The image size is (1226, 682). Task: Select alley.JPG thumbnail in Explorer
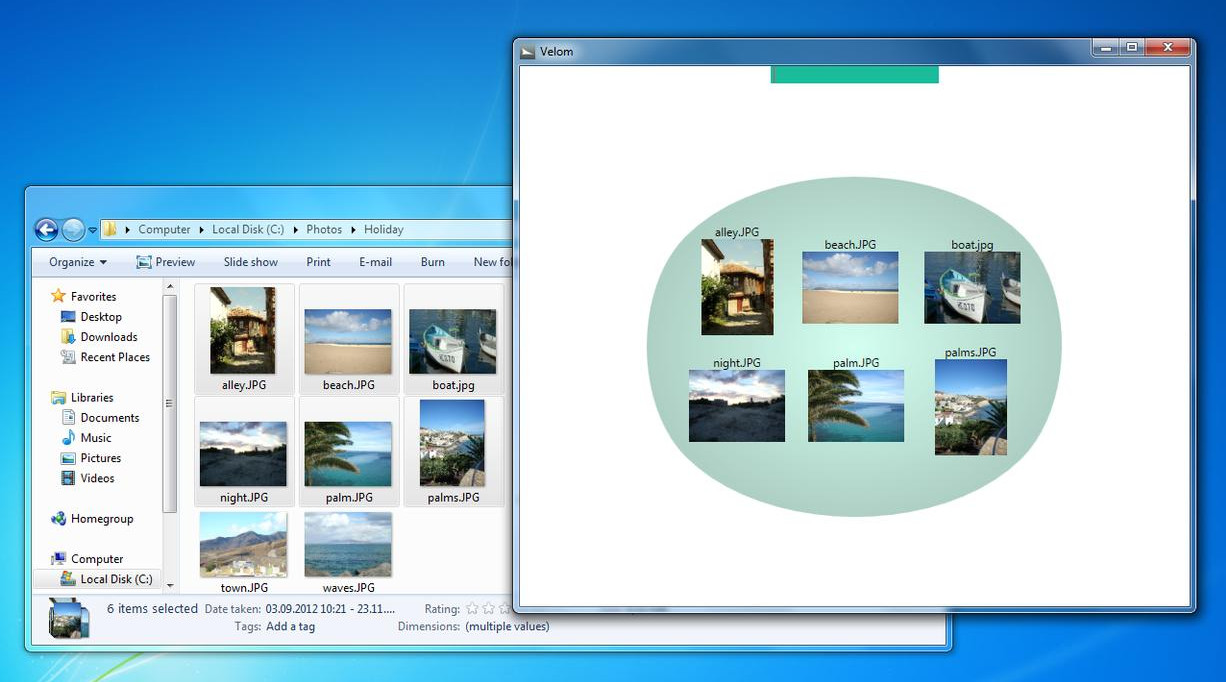click(x=243, y=331)
